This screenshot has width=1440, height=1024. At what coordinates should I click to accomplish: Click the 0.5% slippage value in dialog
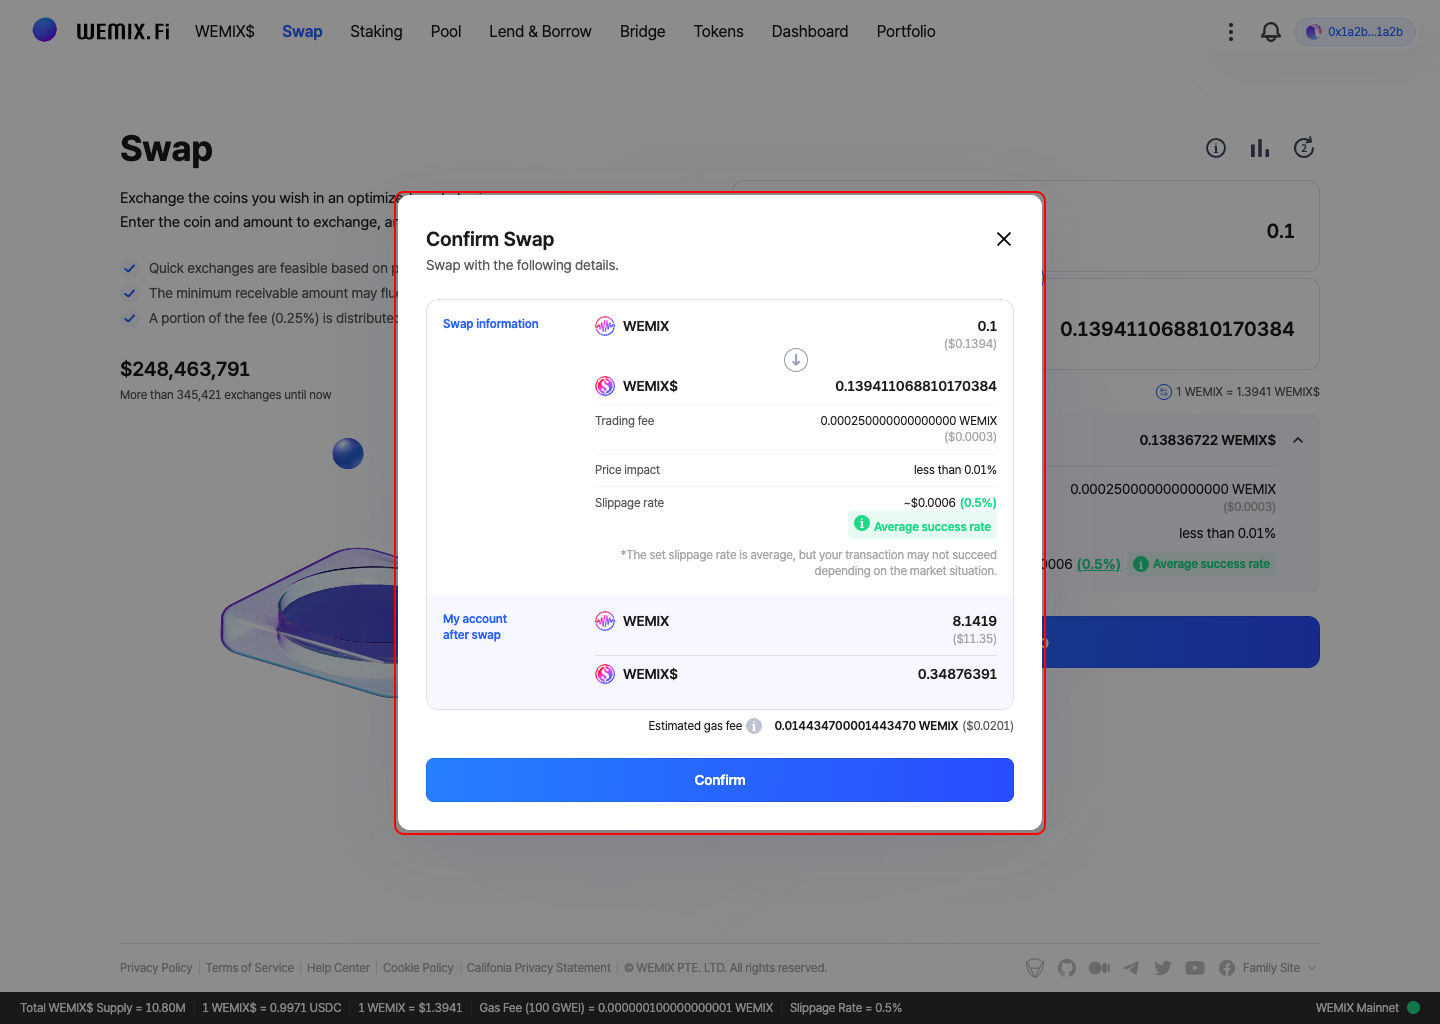pos(978,503)
